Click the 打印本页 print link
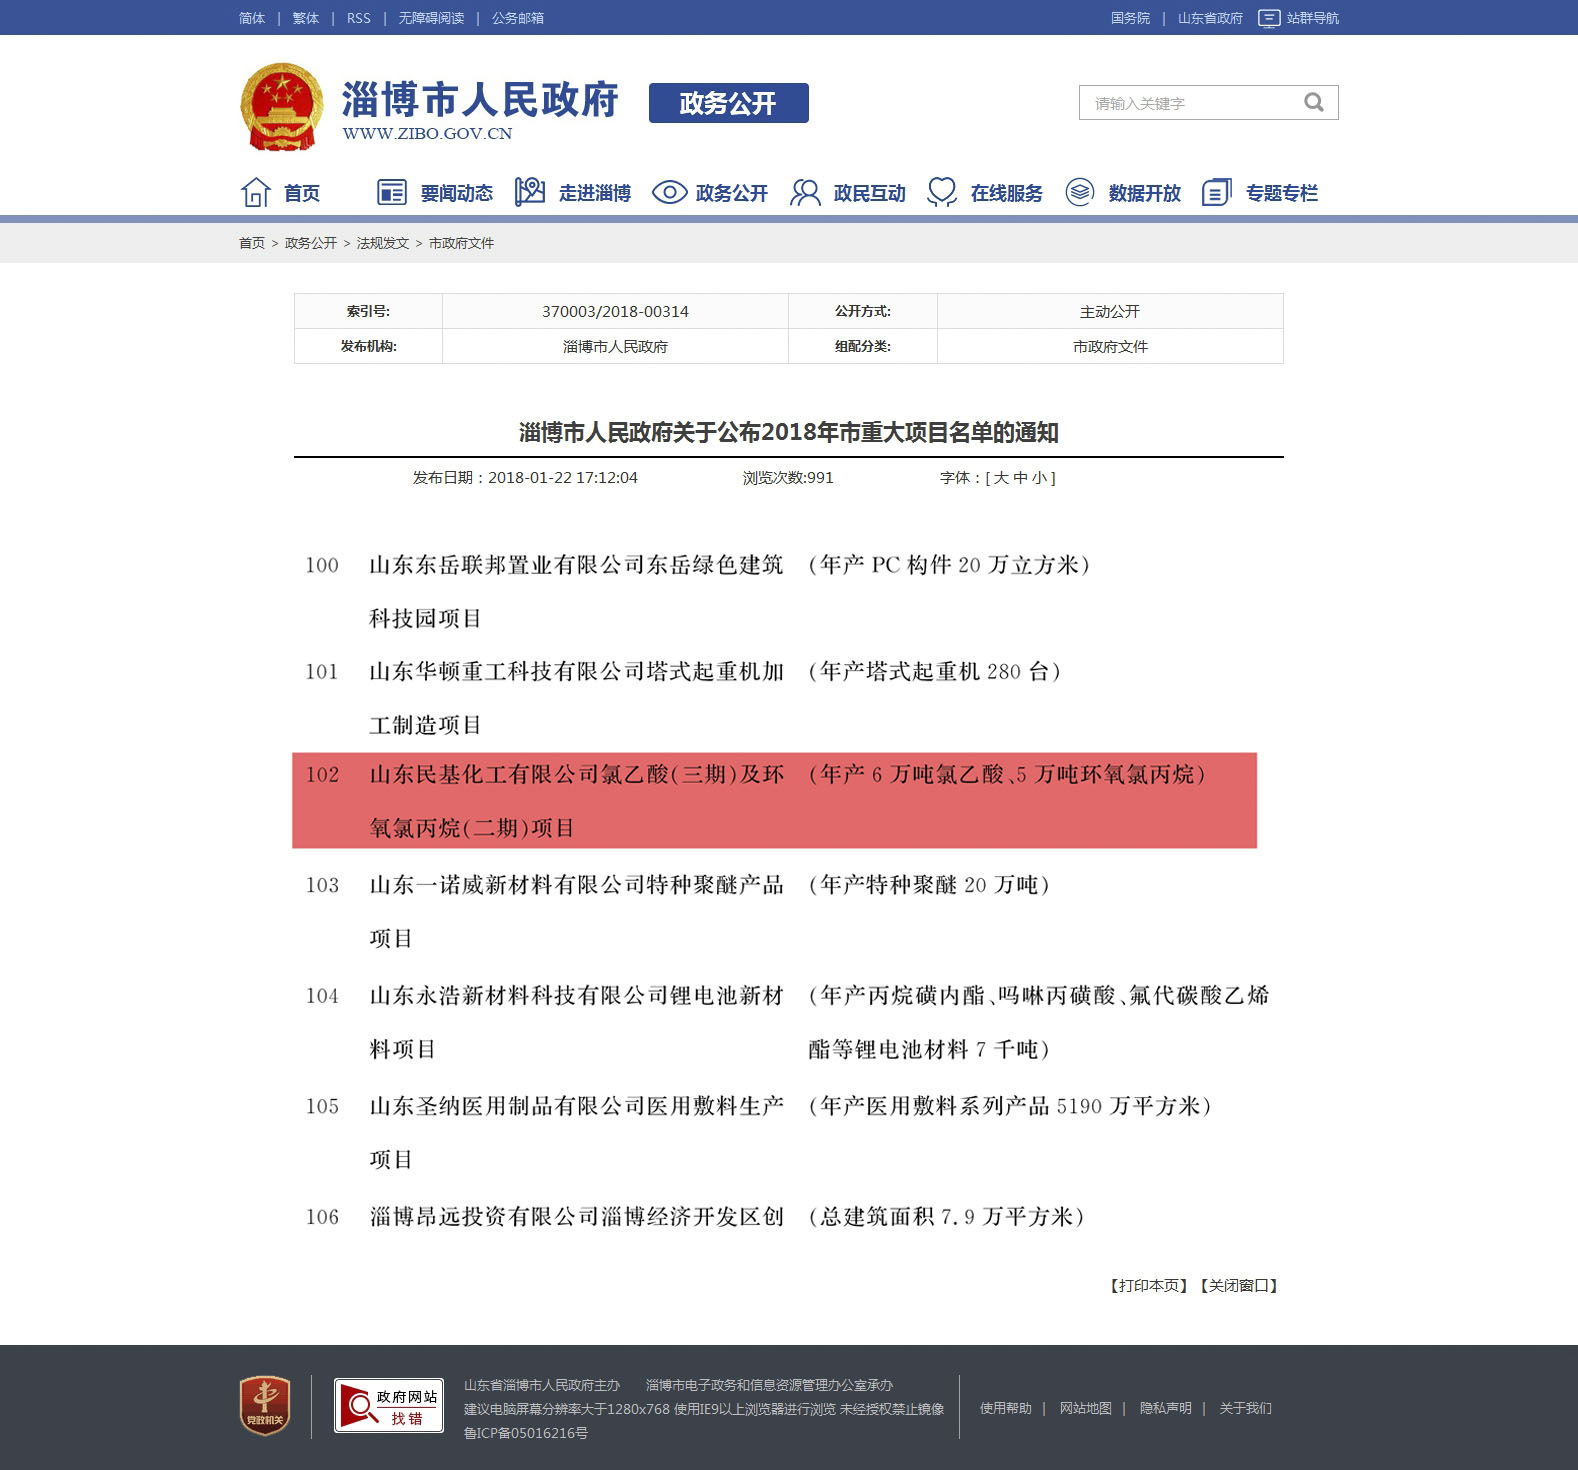 point(1148,1285)
